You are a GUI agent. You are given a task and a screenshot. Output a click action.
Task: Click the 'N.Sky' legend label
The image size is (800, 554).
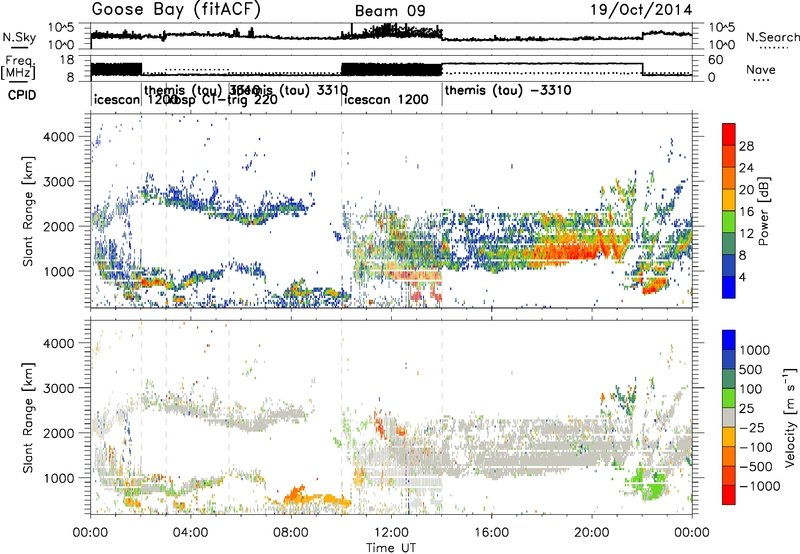[19, 37]
